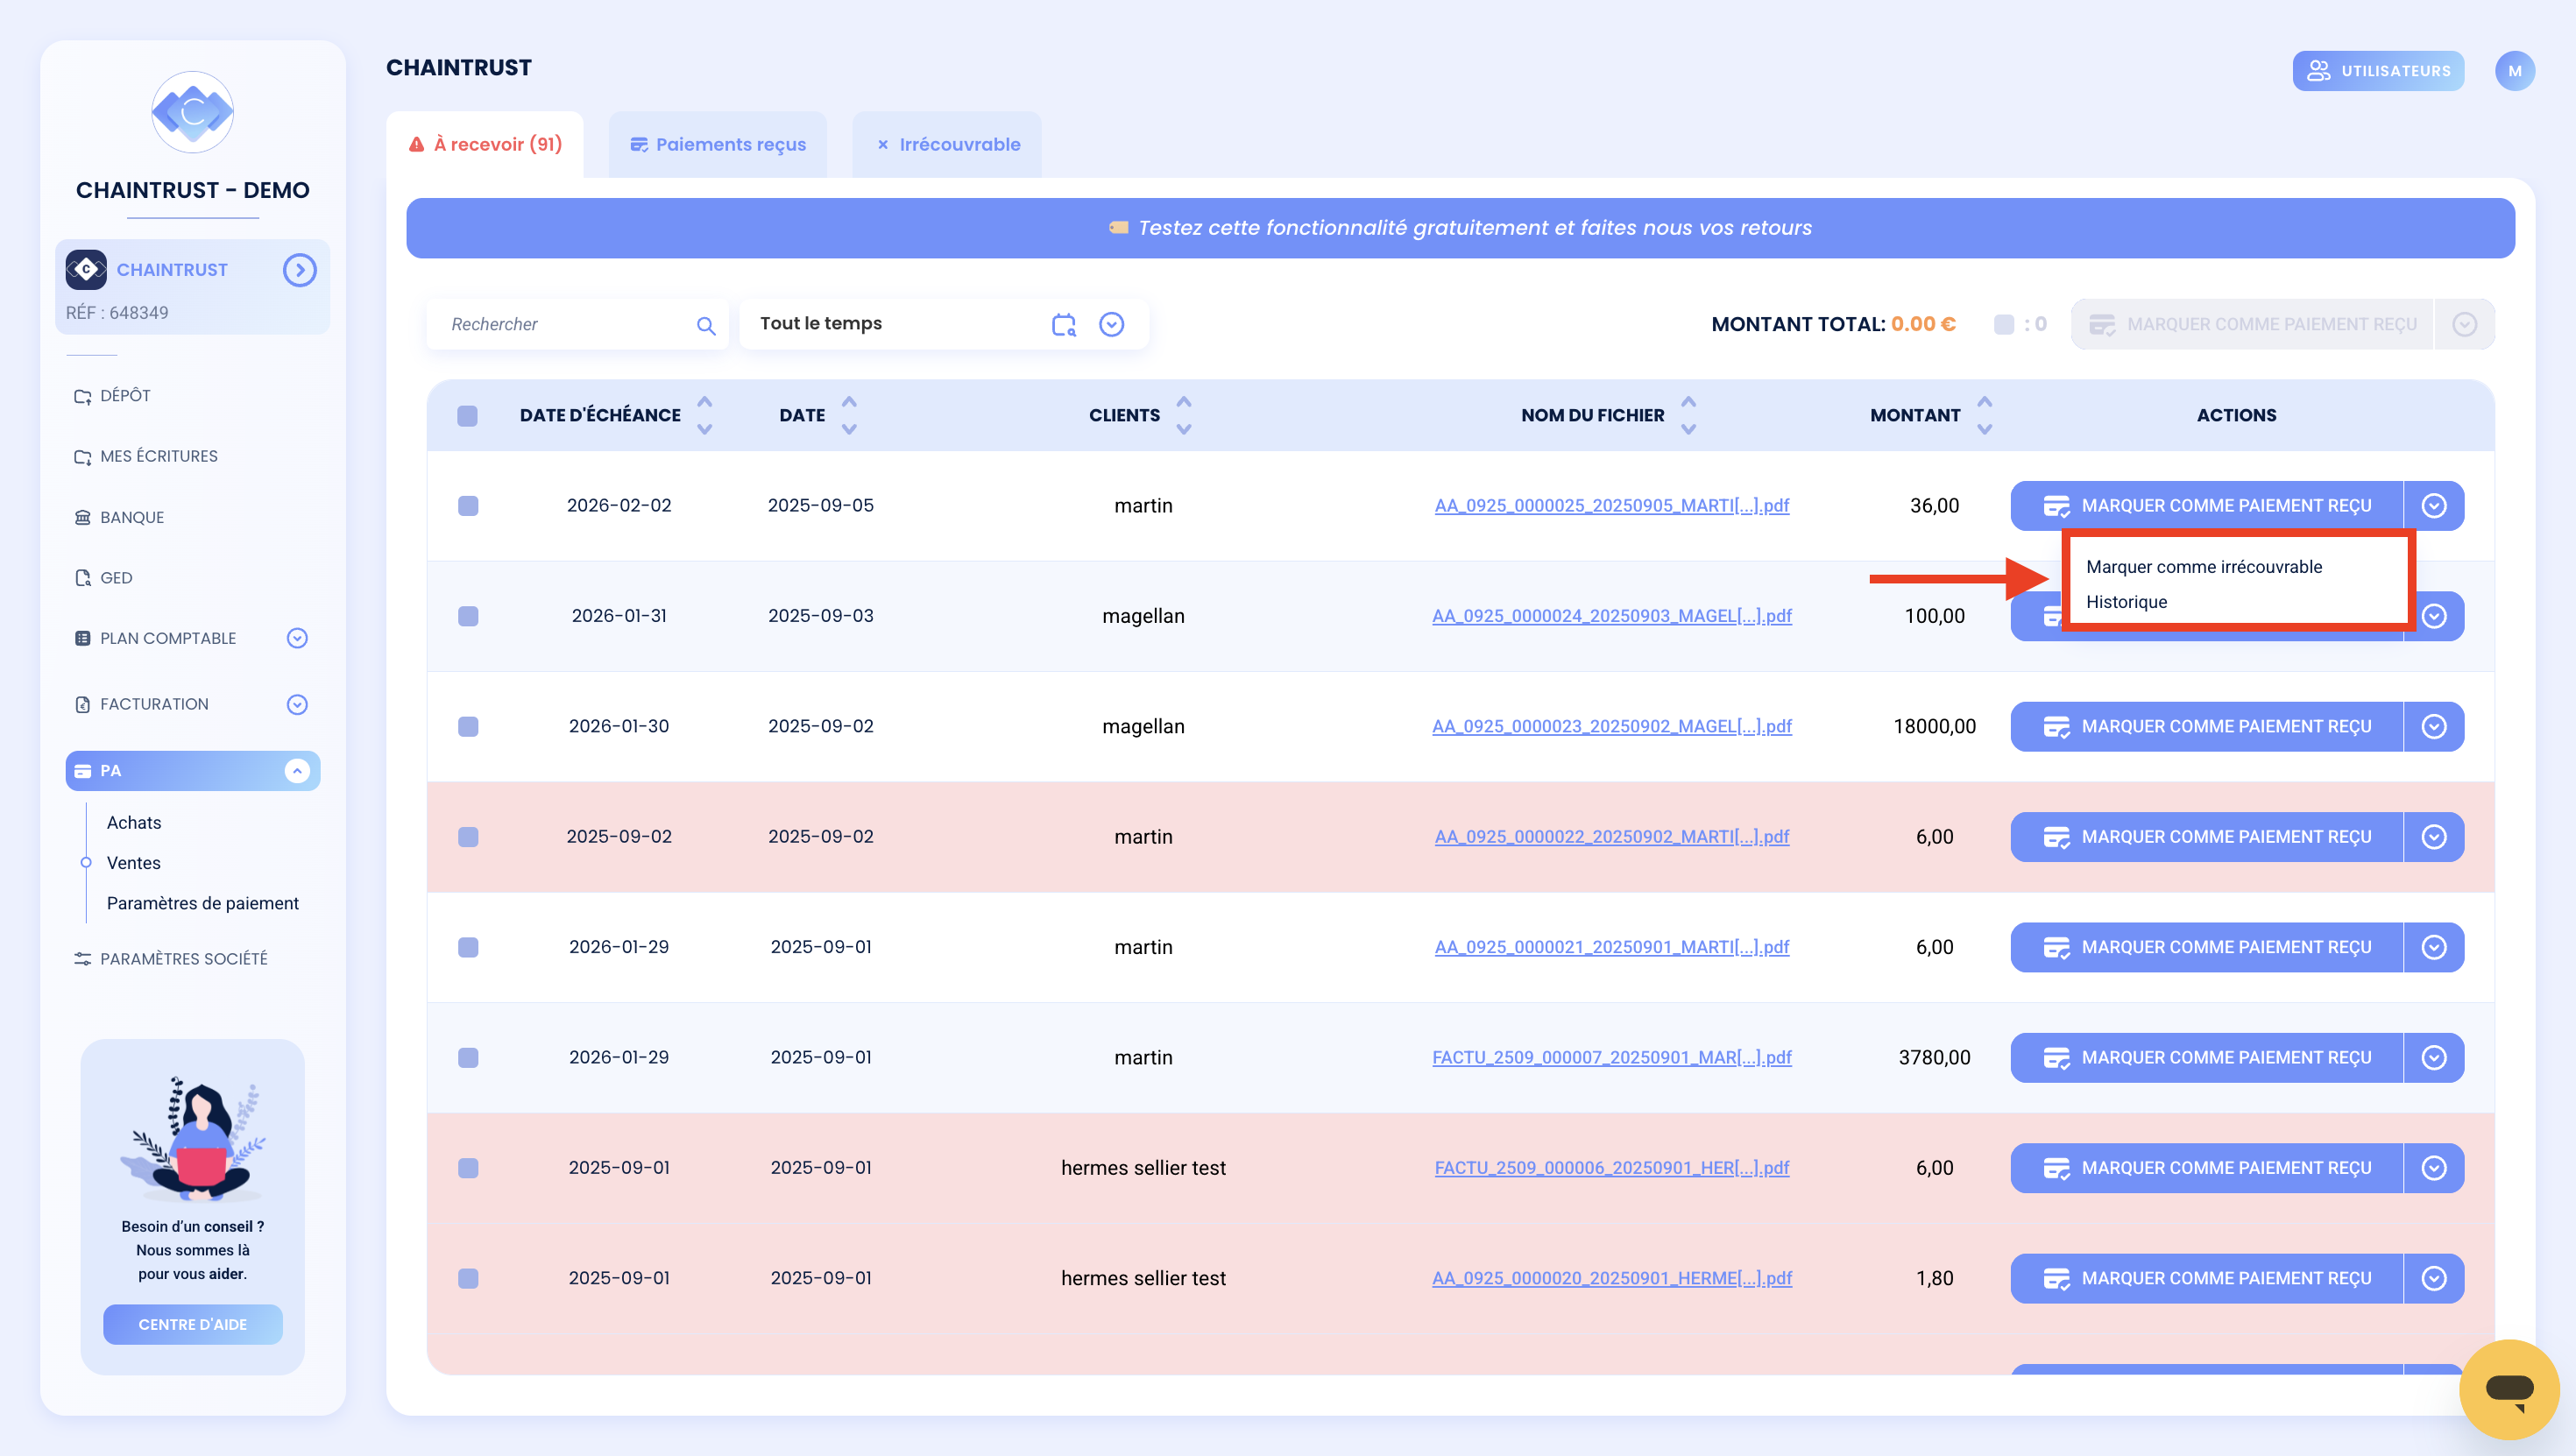The height and width of the screenshot is (1456, 2576).
Task: Sort the Montant column
Action: point(1984,415)
